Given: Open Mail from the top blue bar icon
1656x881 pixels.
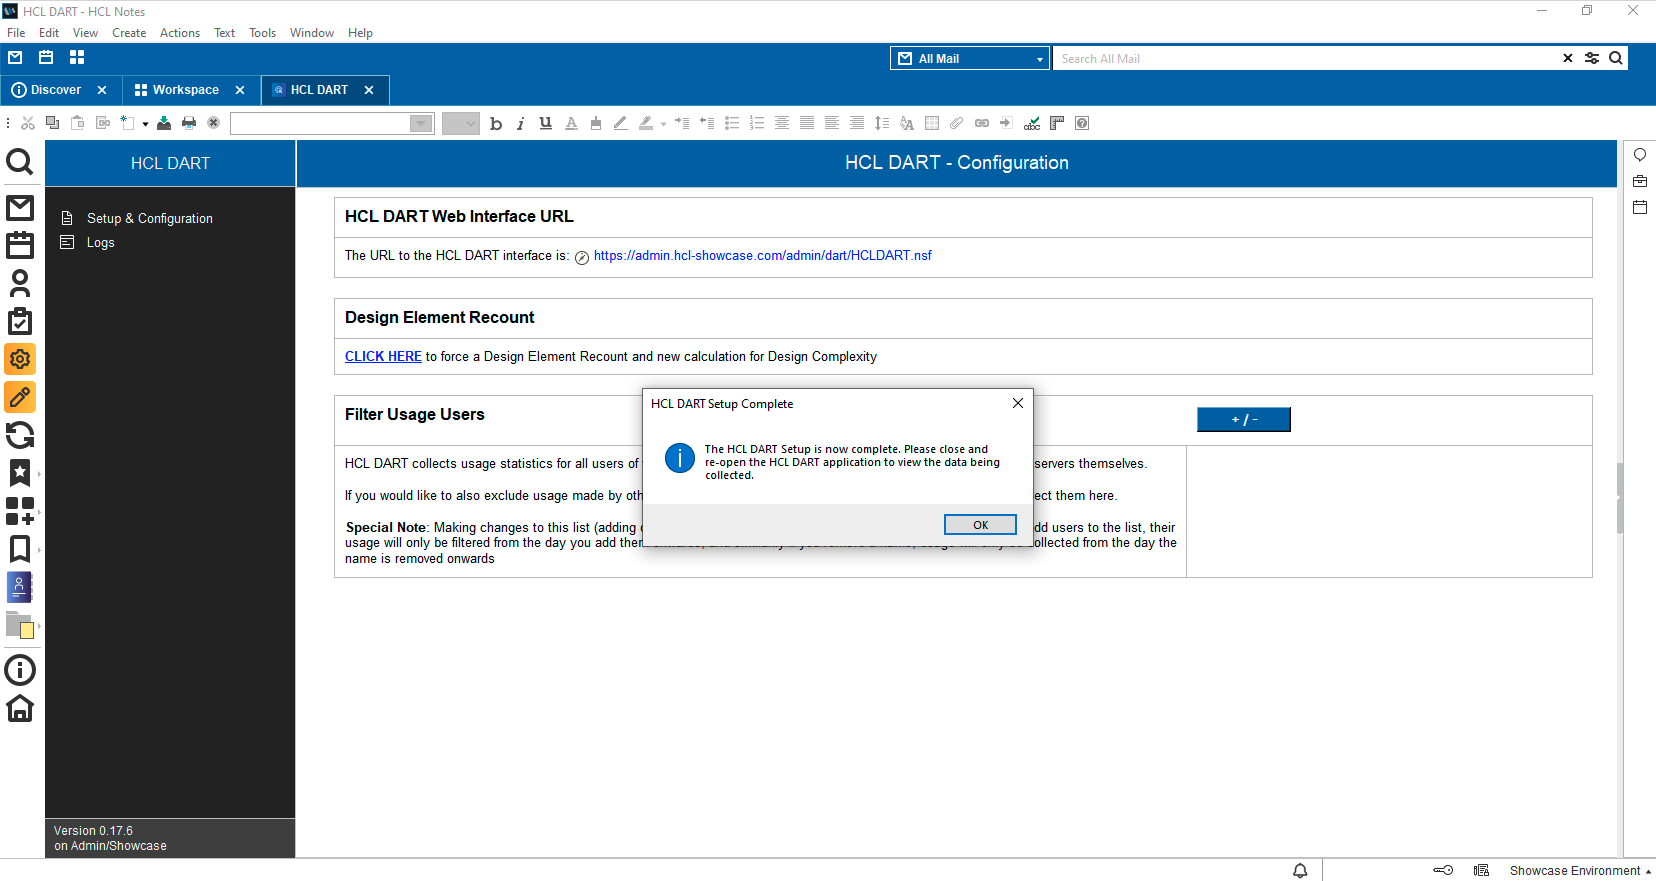Looking at the screenshot, I should (15, 58).
